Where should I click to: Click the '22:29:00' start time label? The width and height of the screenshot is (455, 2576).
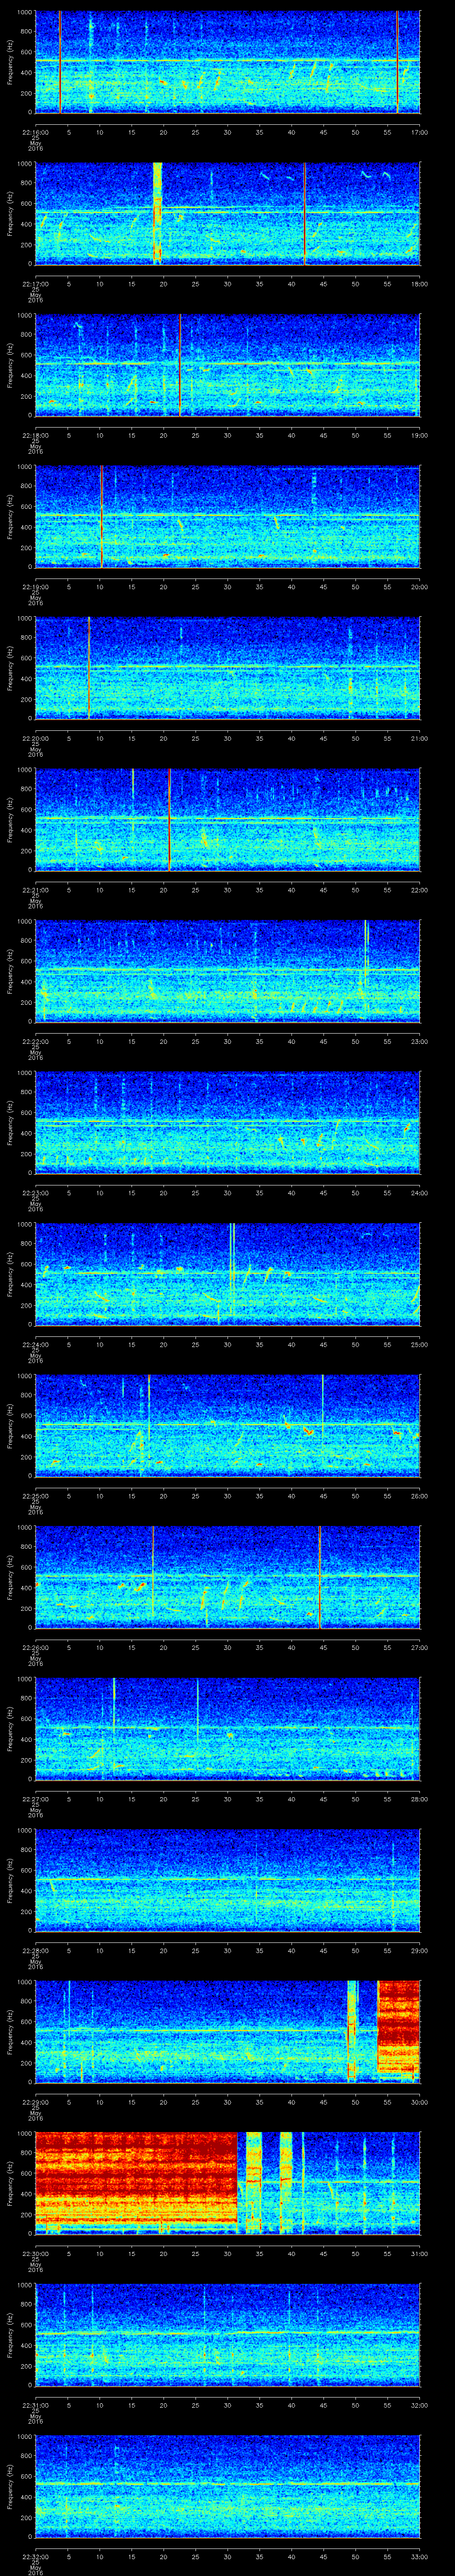35,2101
